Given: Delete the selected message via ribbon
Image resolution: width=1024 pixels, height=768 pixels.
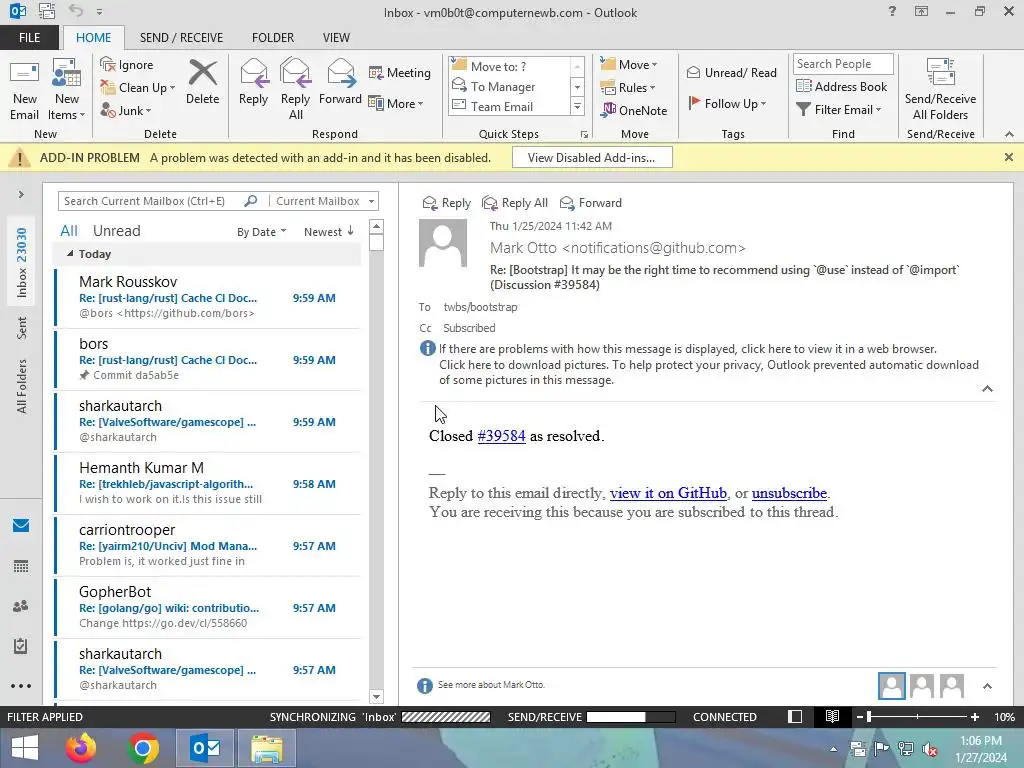Looking at the screenshot, I should click(x=202, y=82).
